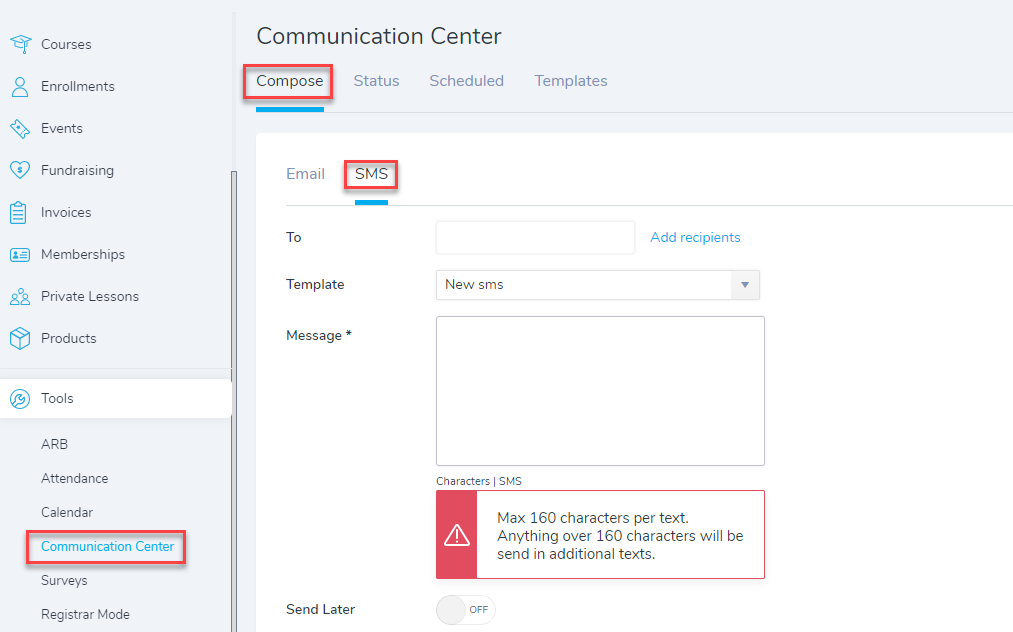Open Memberships in the sidebar

[83, 255]
